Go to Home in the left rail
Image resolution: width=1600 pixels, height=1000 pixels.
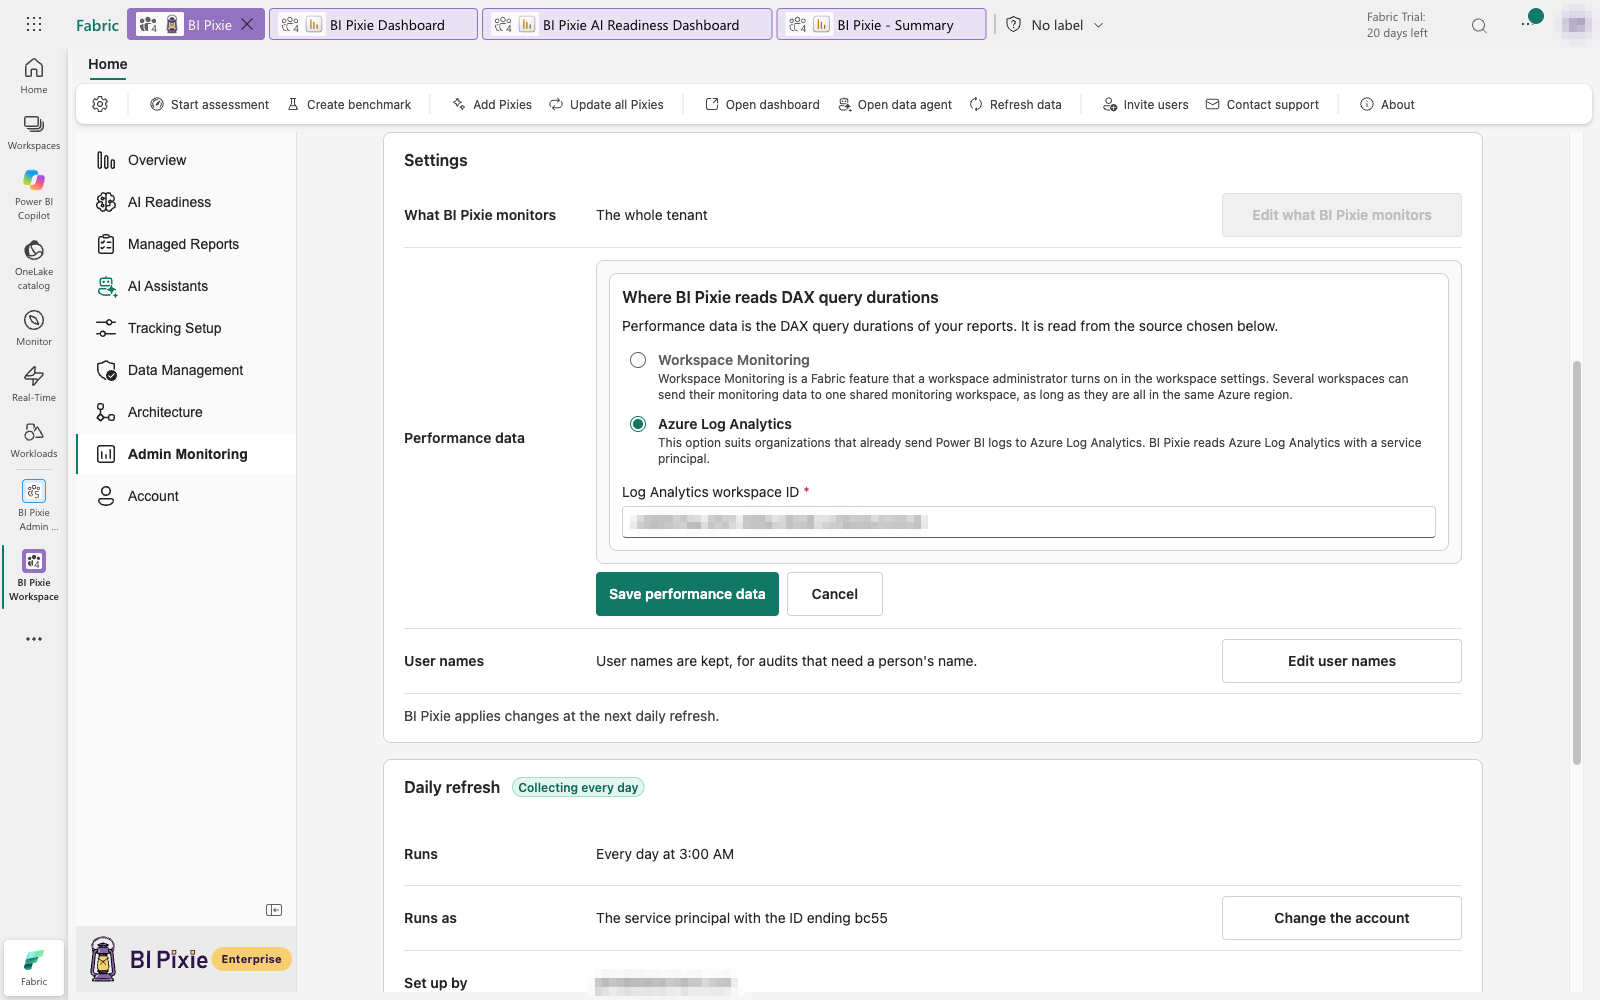(34, 76)
